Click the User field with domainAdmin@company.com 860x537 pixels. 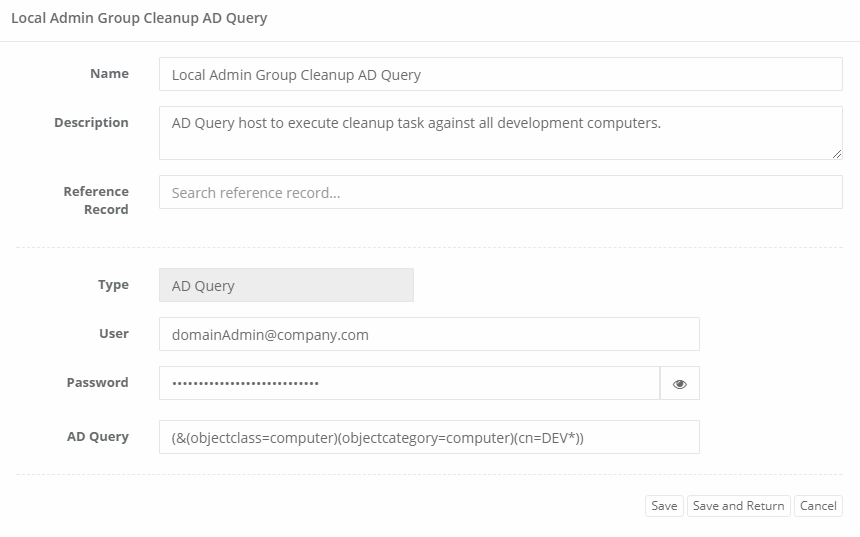(429, 334)
